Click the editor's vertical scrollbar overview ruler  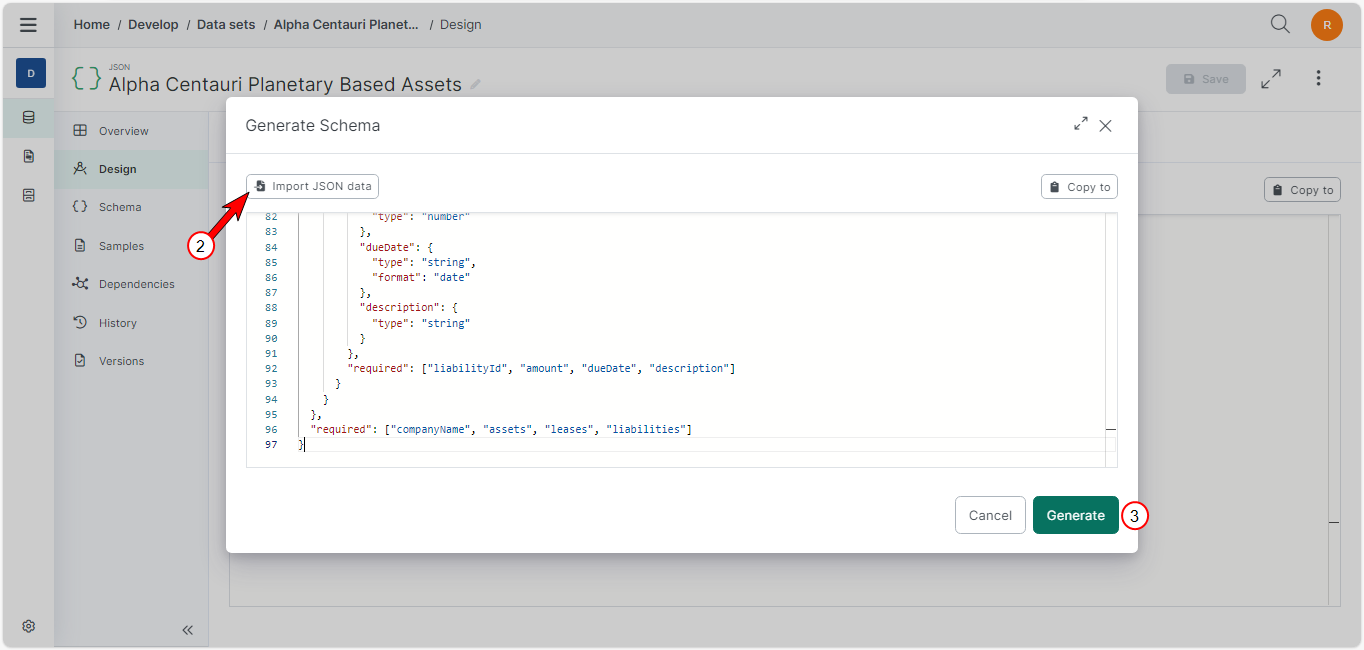[x=1110, y=340]
